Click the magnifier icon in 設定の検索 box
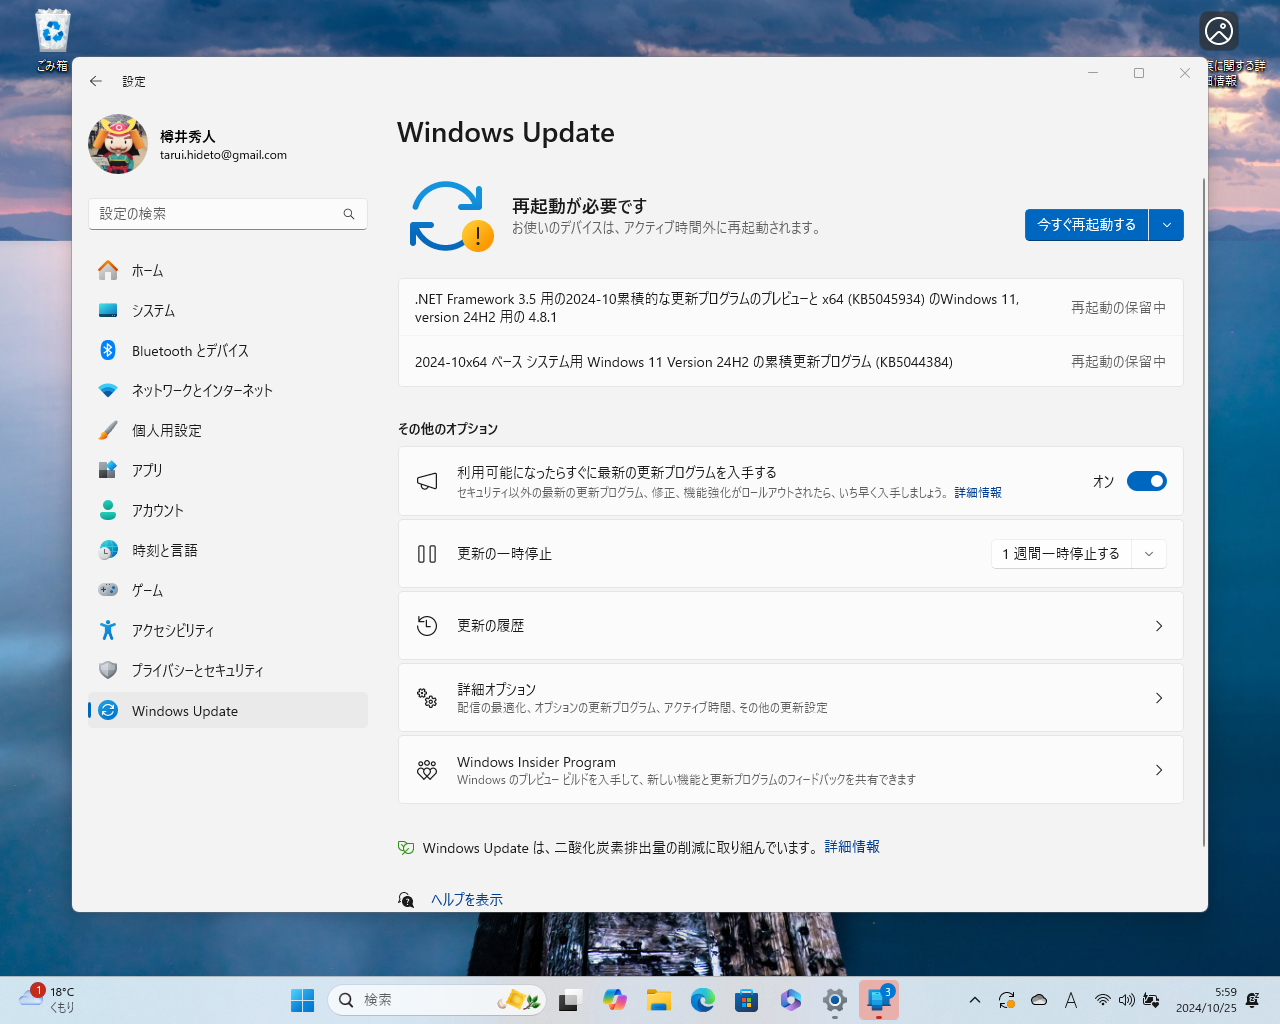Image resolution: width=1280 pixels, height=1024 pixels. pos(349,214)
